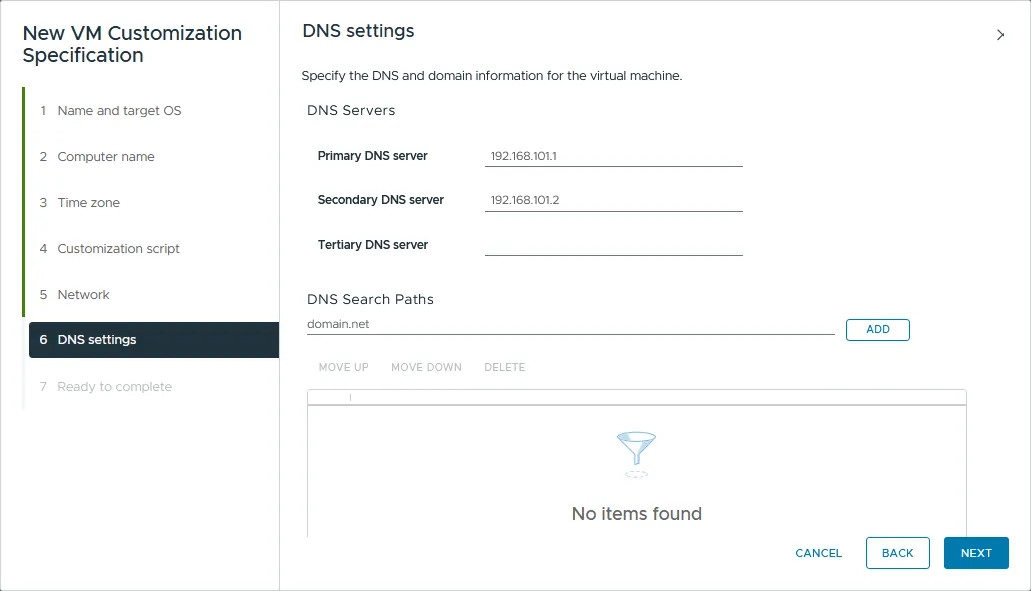Click the 'Secondary DNS server' label
Viewport: 1031px width, 591px height.
pyautogui.click(x=380, y=200)
